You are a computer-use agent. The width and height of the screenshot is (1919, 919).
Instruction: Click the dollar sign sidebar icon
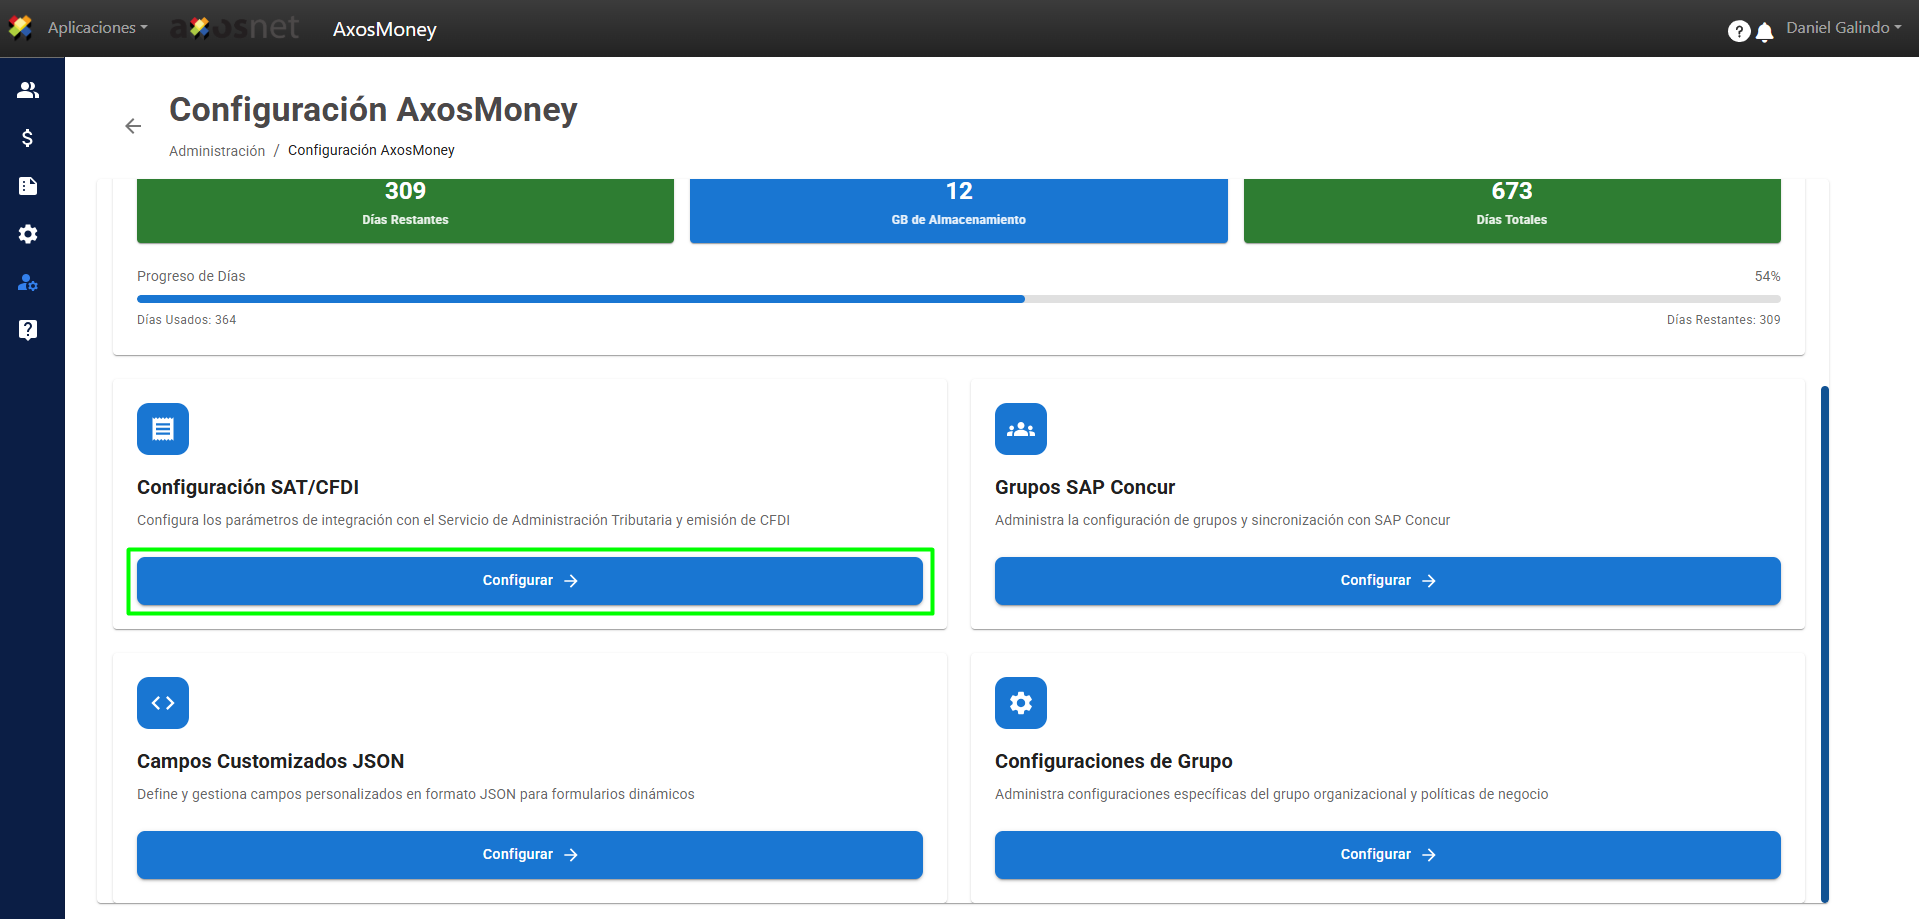tap(28, 138)
